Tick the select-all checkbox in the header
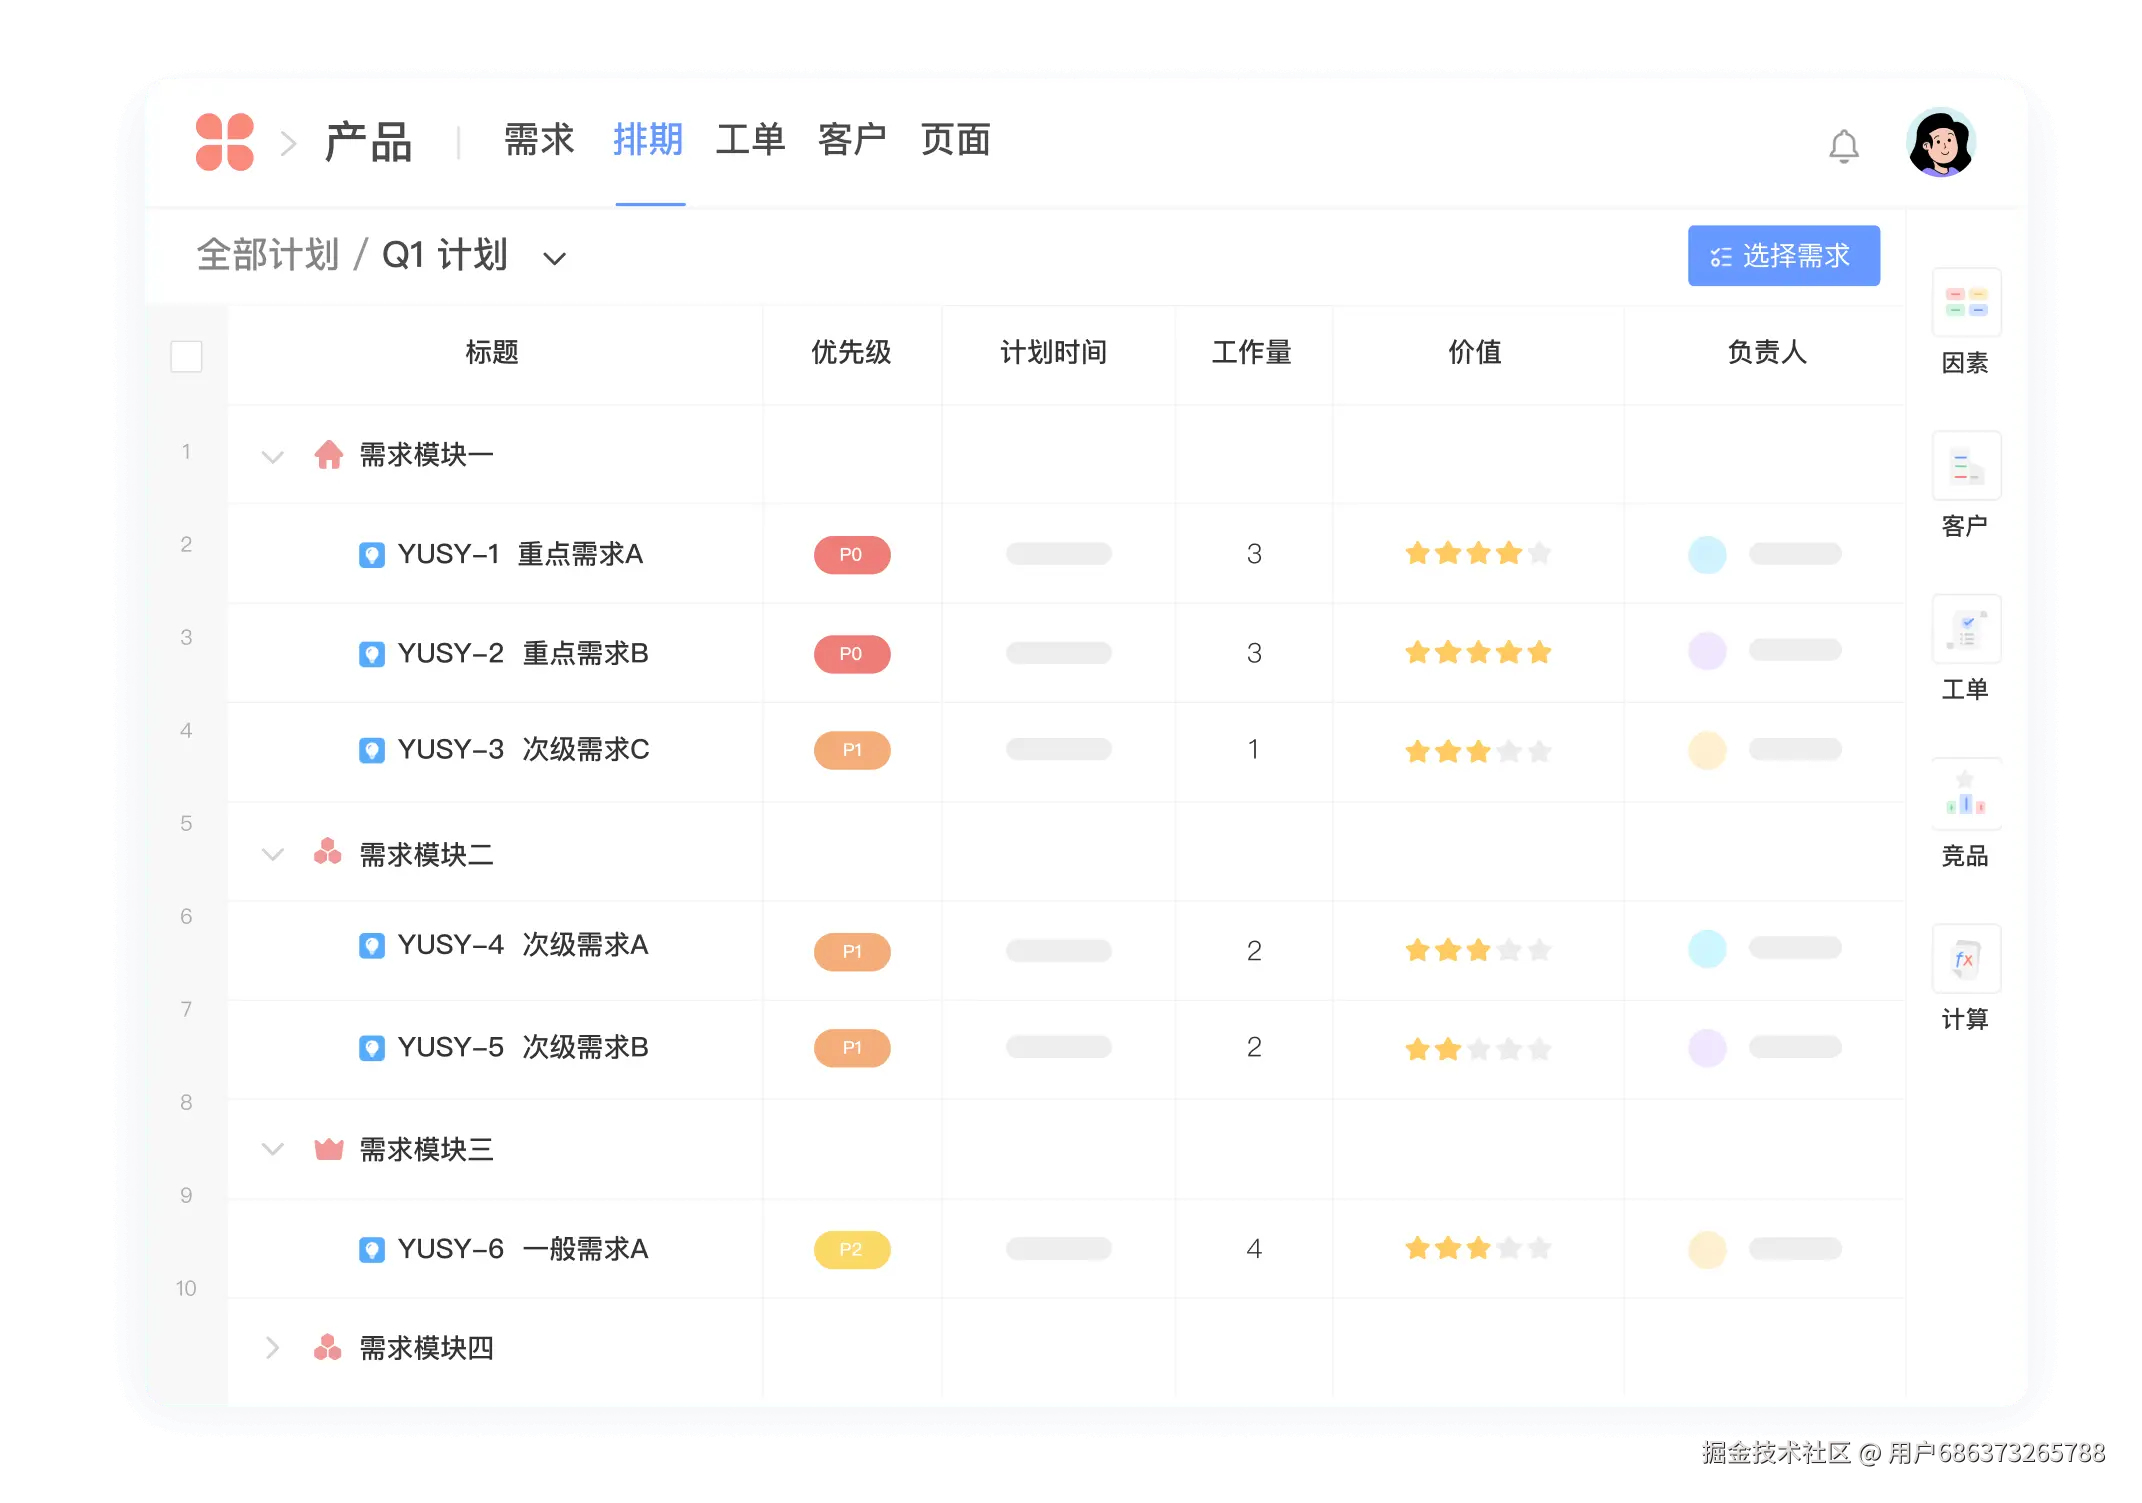2142x1503 pixels. tap(186, 356)
